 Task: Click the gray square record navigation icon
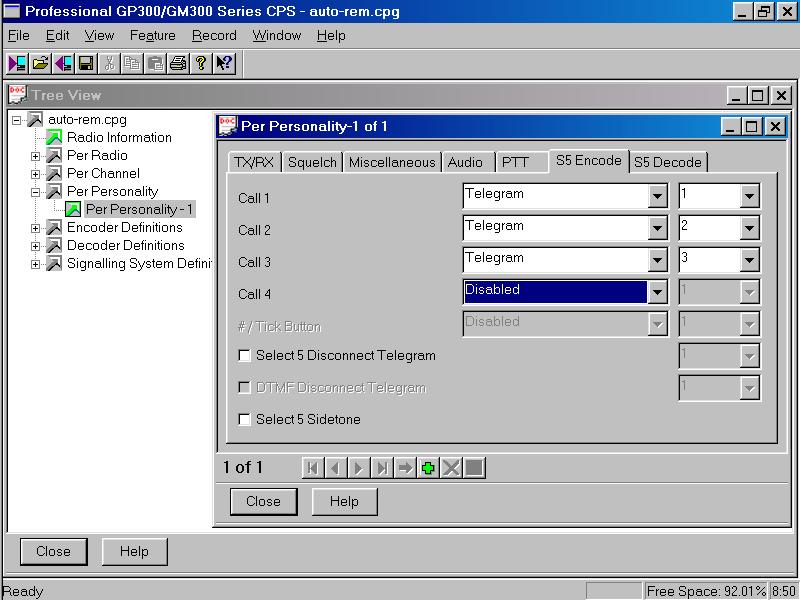474,468
